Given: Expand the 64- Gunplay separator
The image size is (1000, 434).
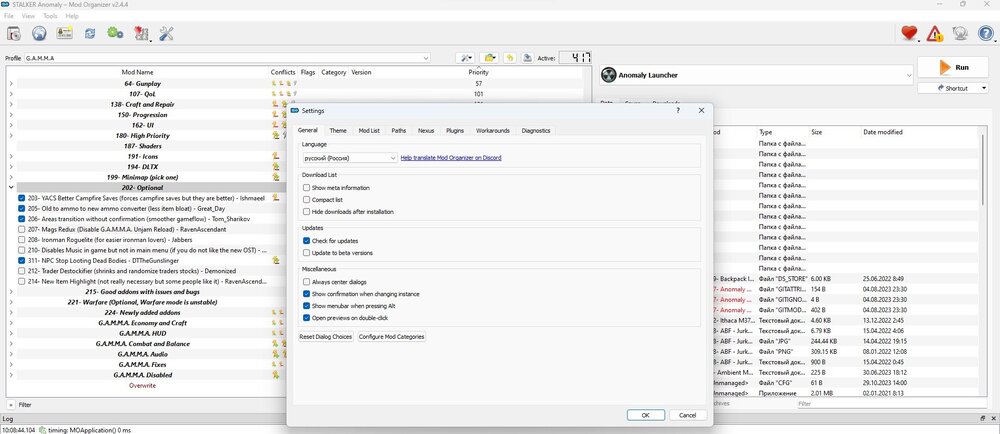Looking at the screenshot, I should tap(11, 84).
